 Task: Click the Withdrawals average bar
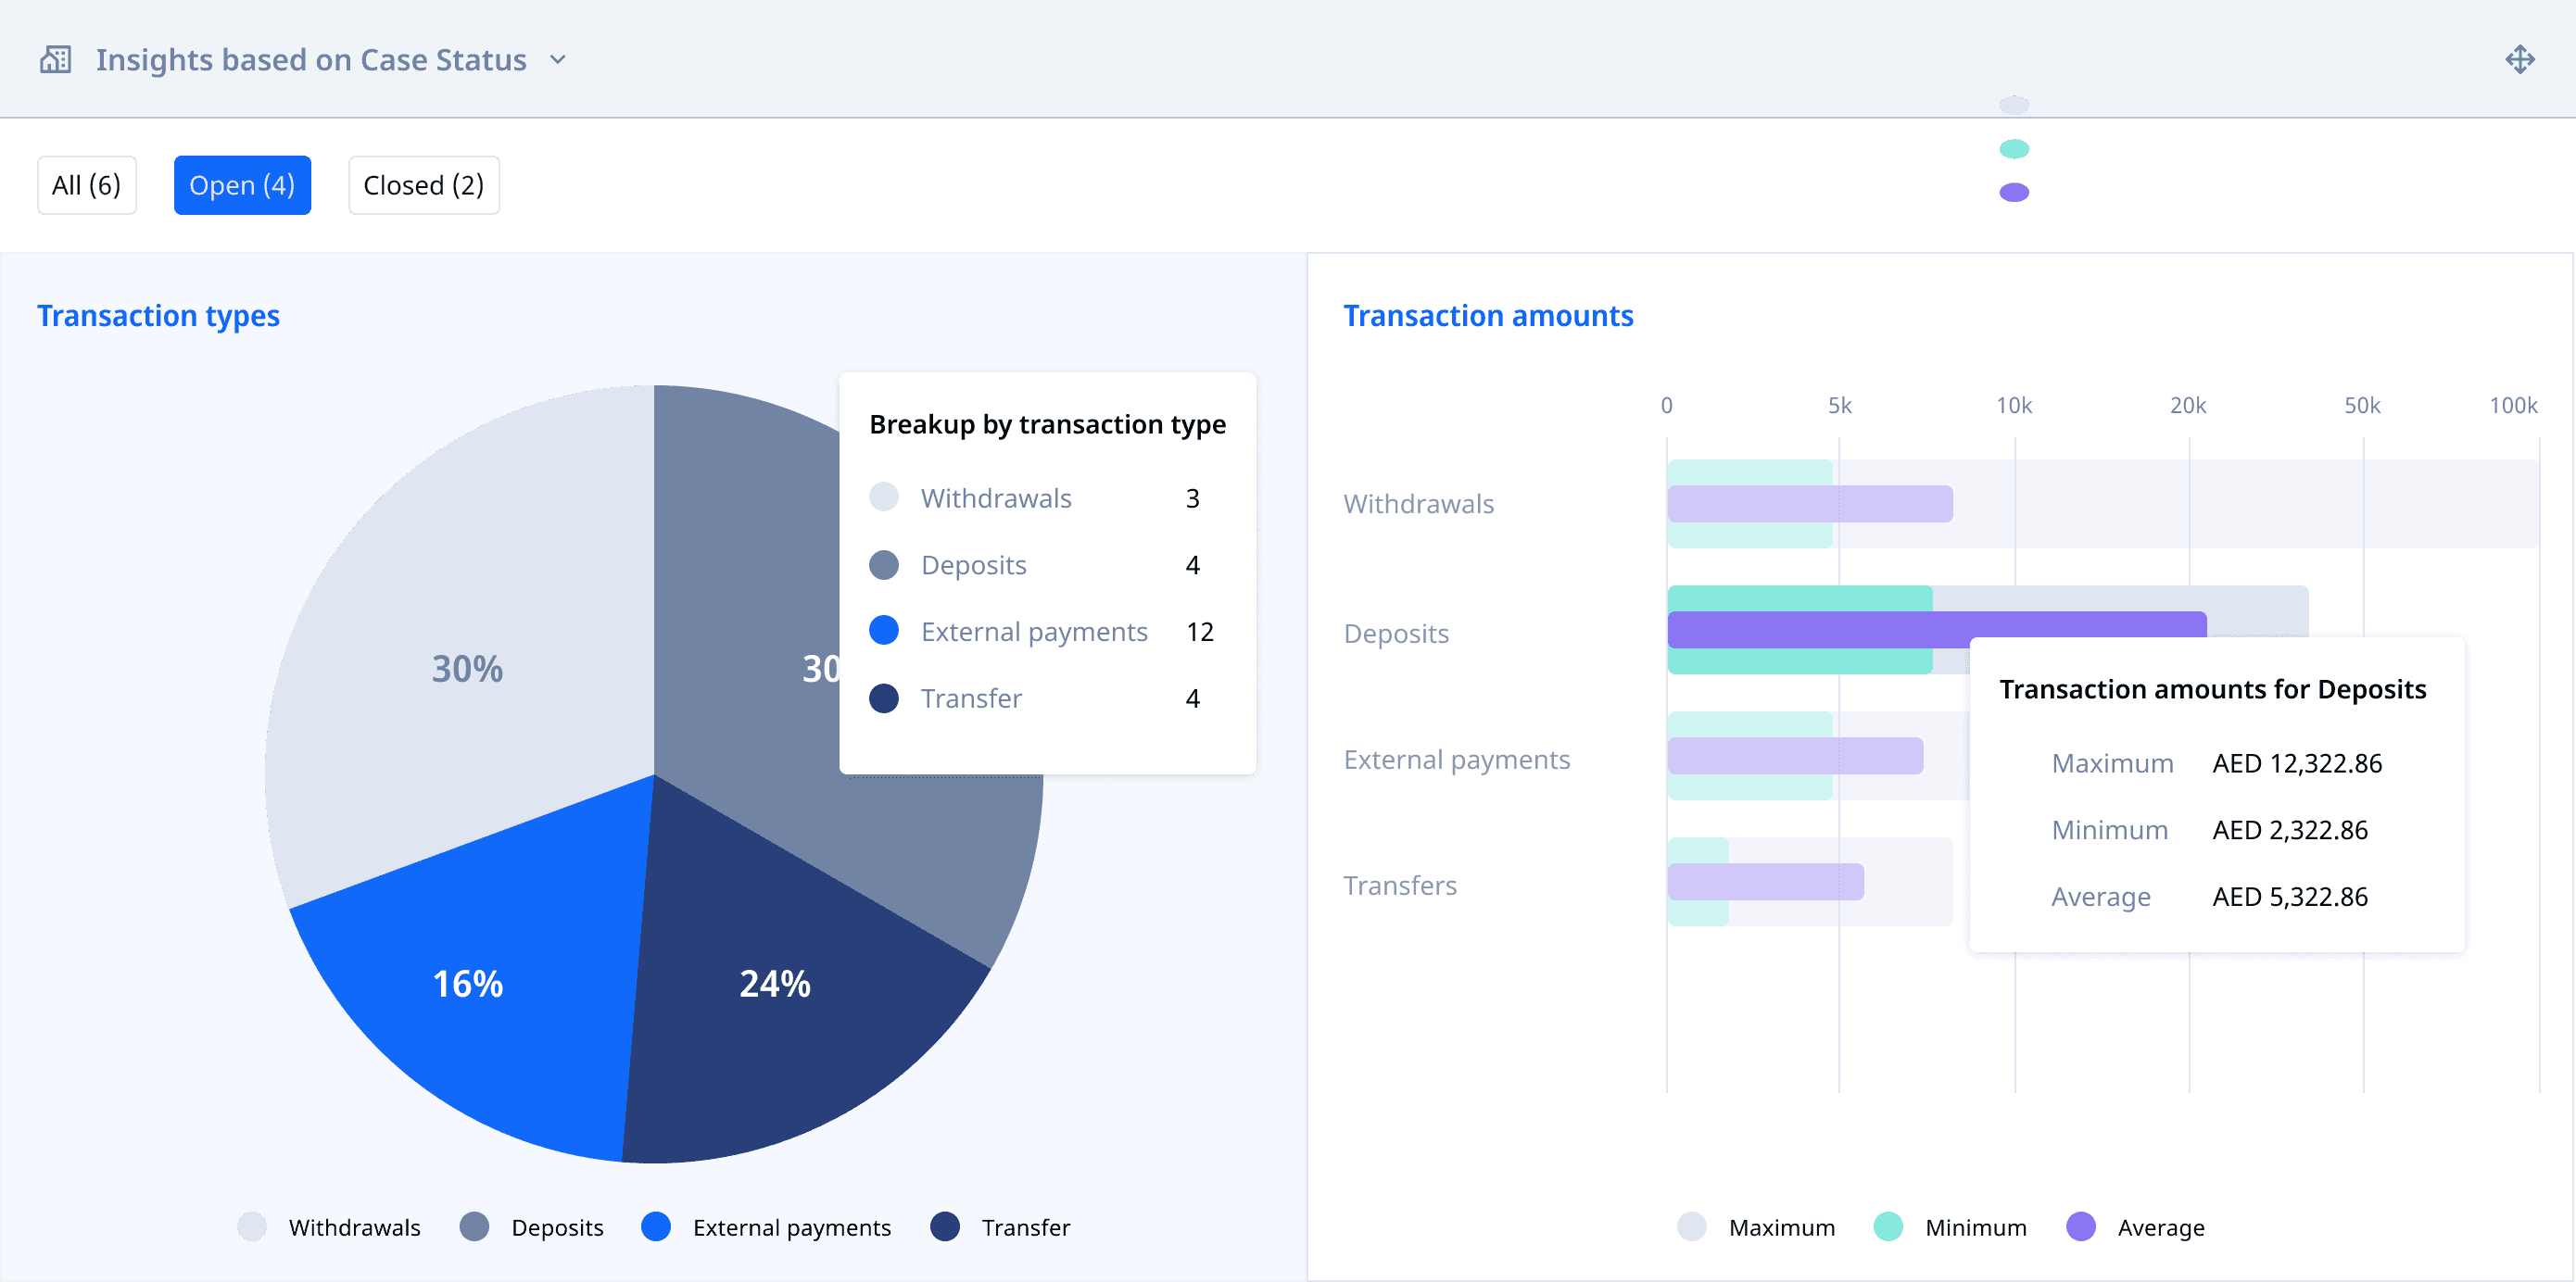(x=1810, y=504)
